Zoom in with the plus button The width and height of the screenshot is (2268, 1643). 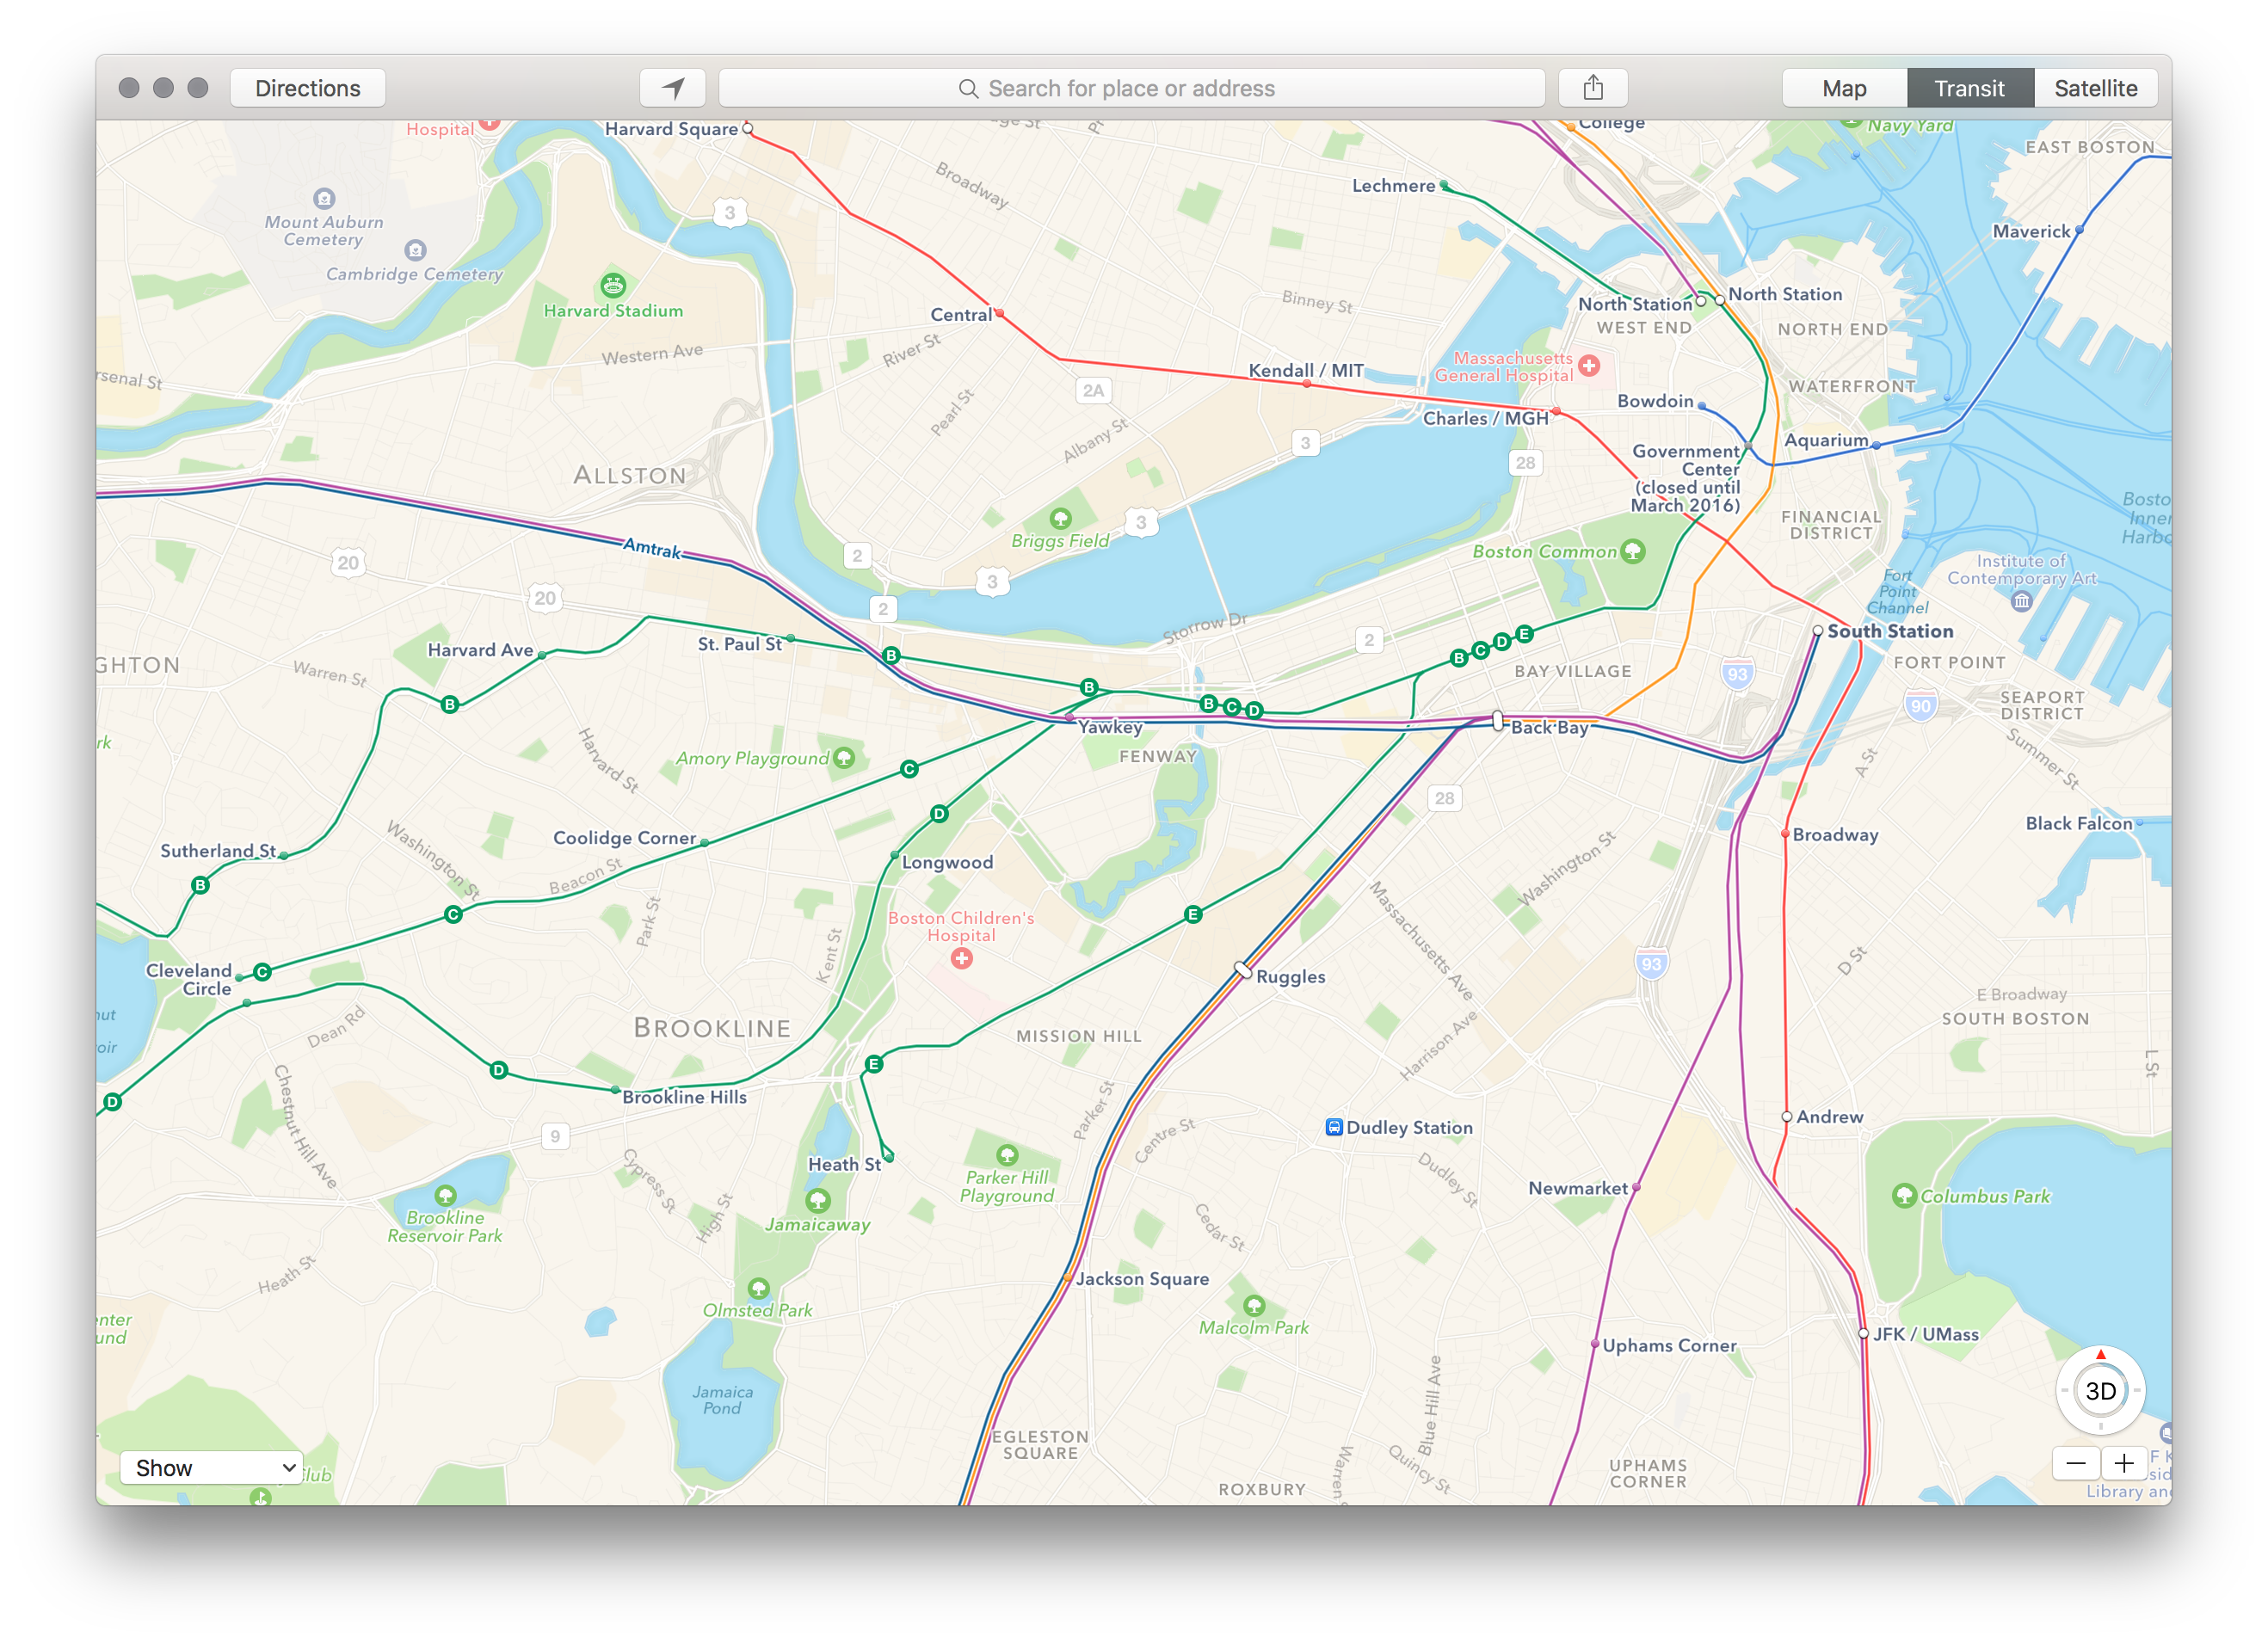2124,1464
